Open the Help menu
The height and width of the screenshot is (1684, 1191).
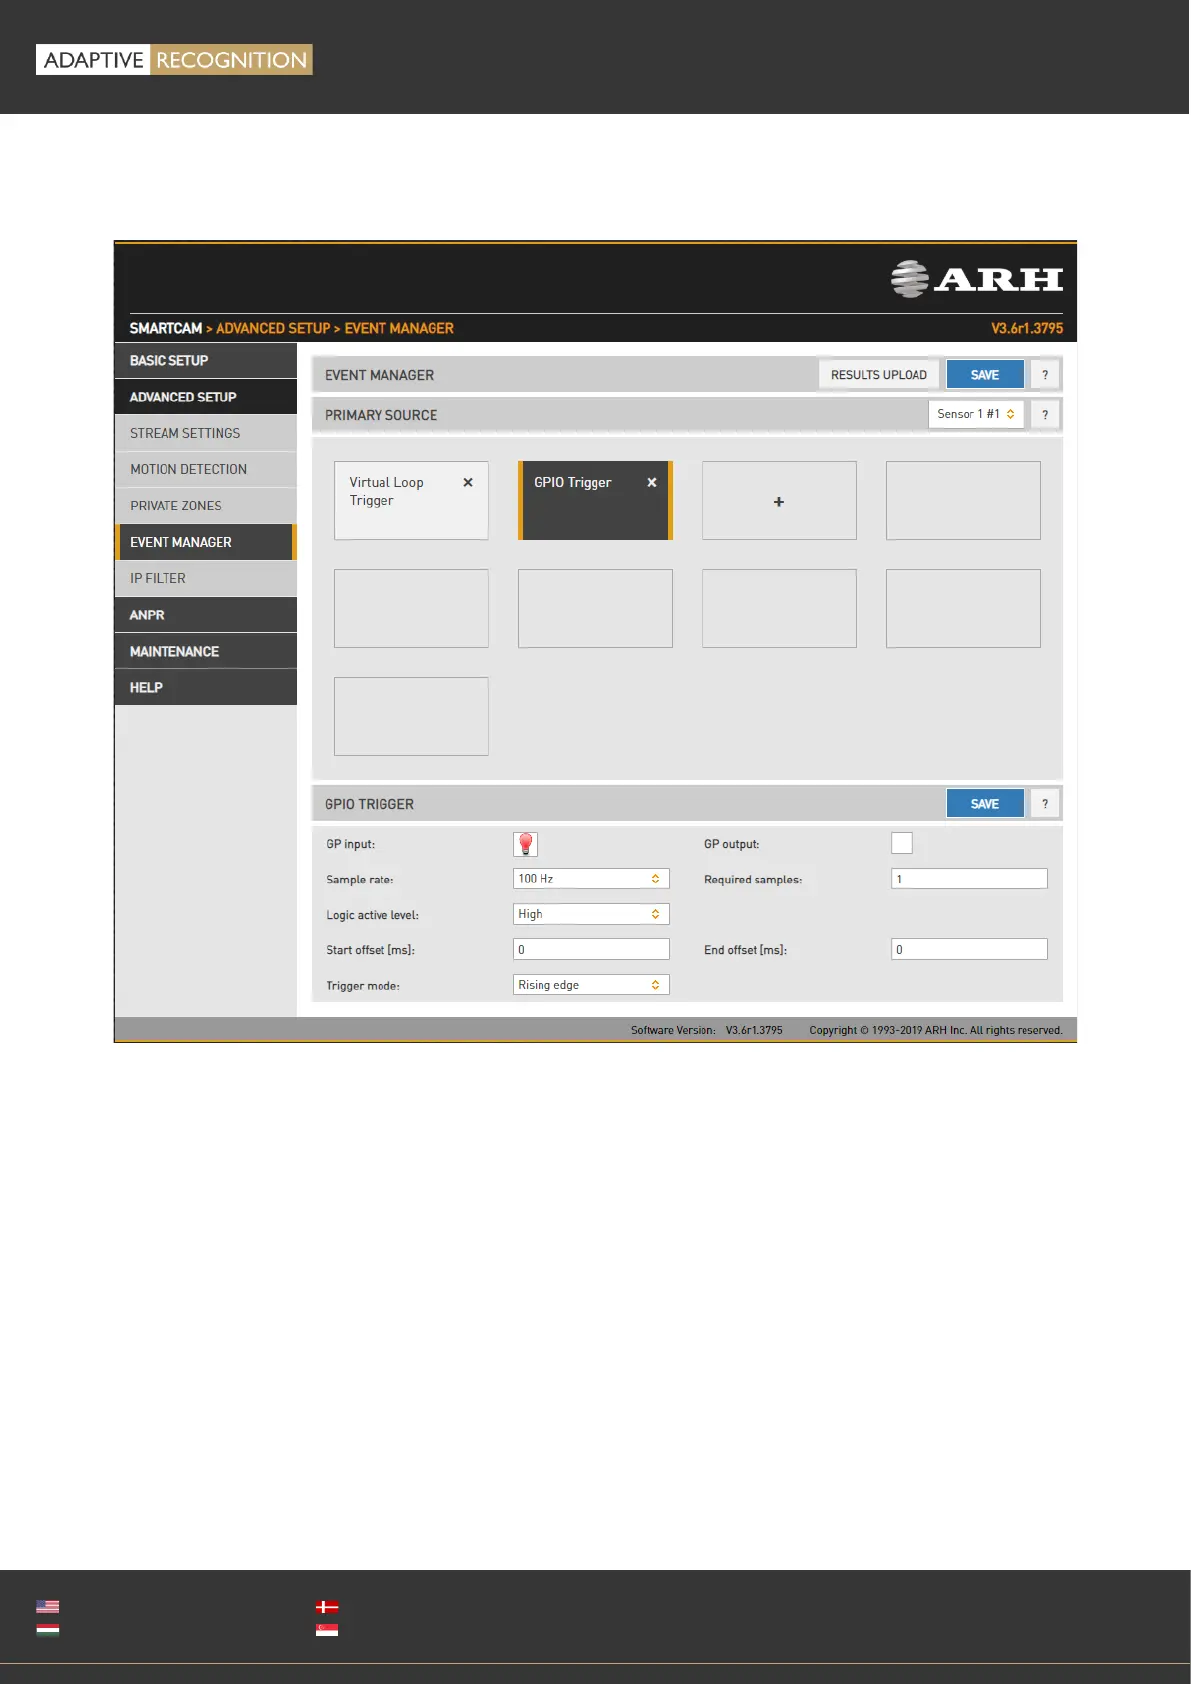tap(206, 687)
